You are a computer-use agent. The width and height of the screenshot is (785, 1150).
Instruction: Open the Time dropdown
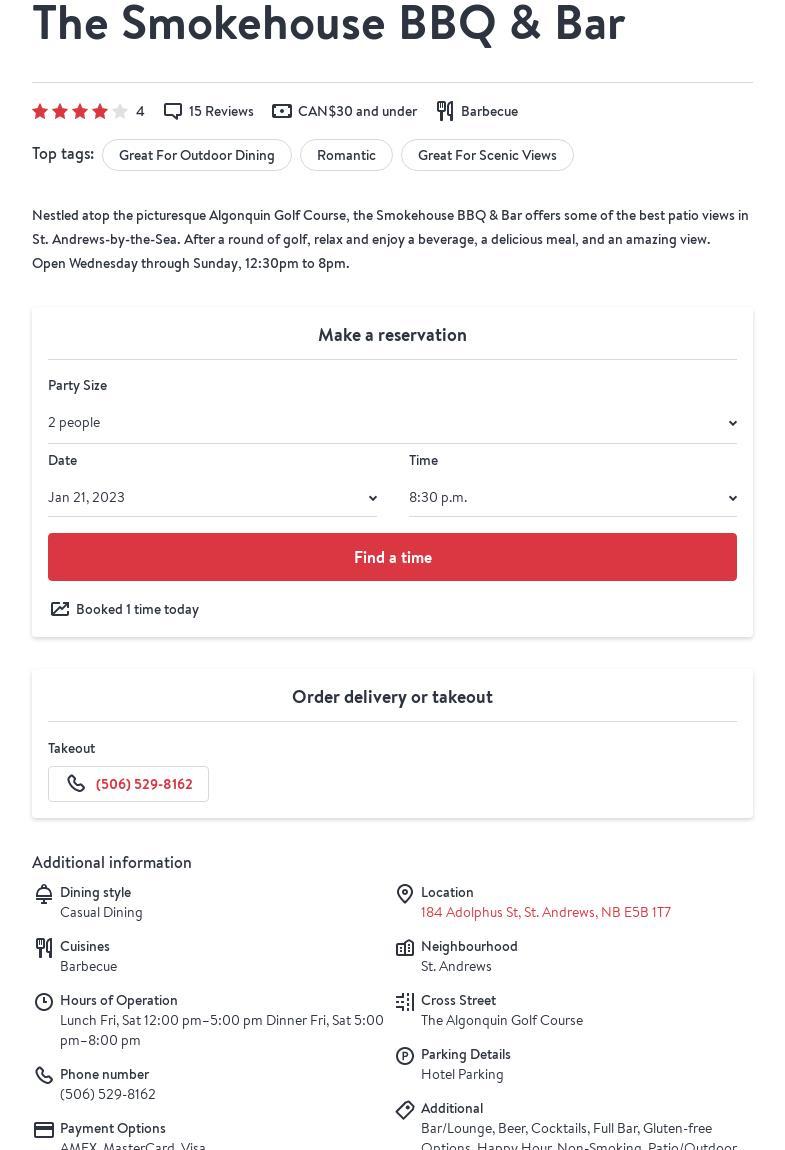click(x=572, y=498)
